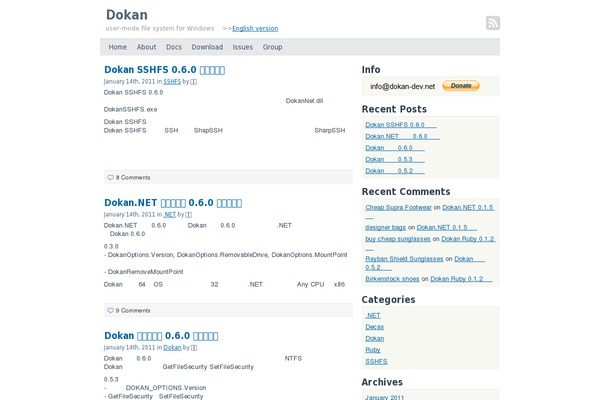Open the third post titled Dokan 0.6.0
Screen dimensions: 600x400
pos(161,336)
